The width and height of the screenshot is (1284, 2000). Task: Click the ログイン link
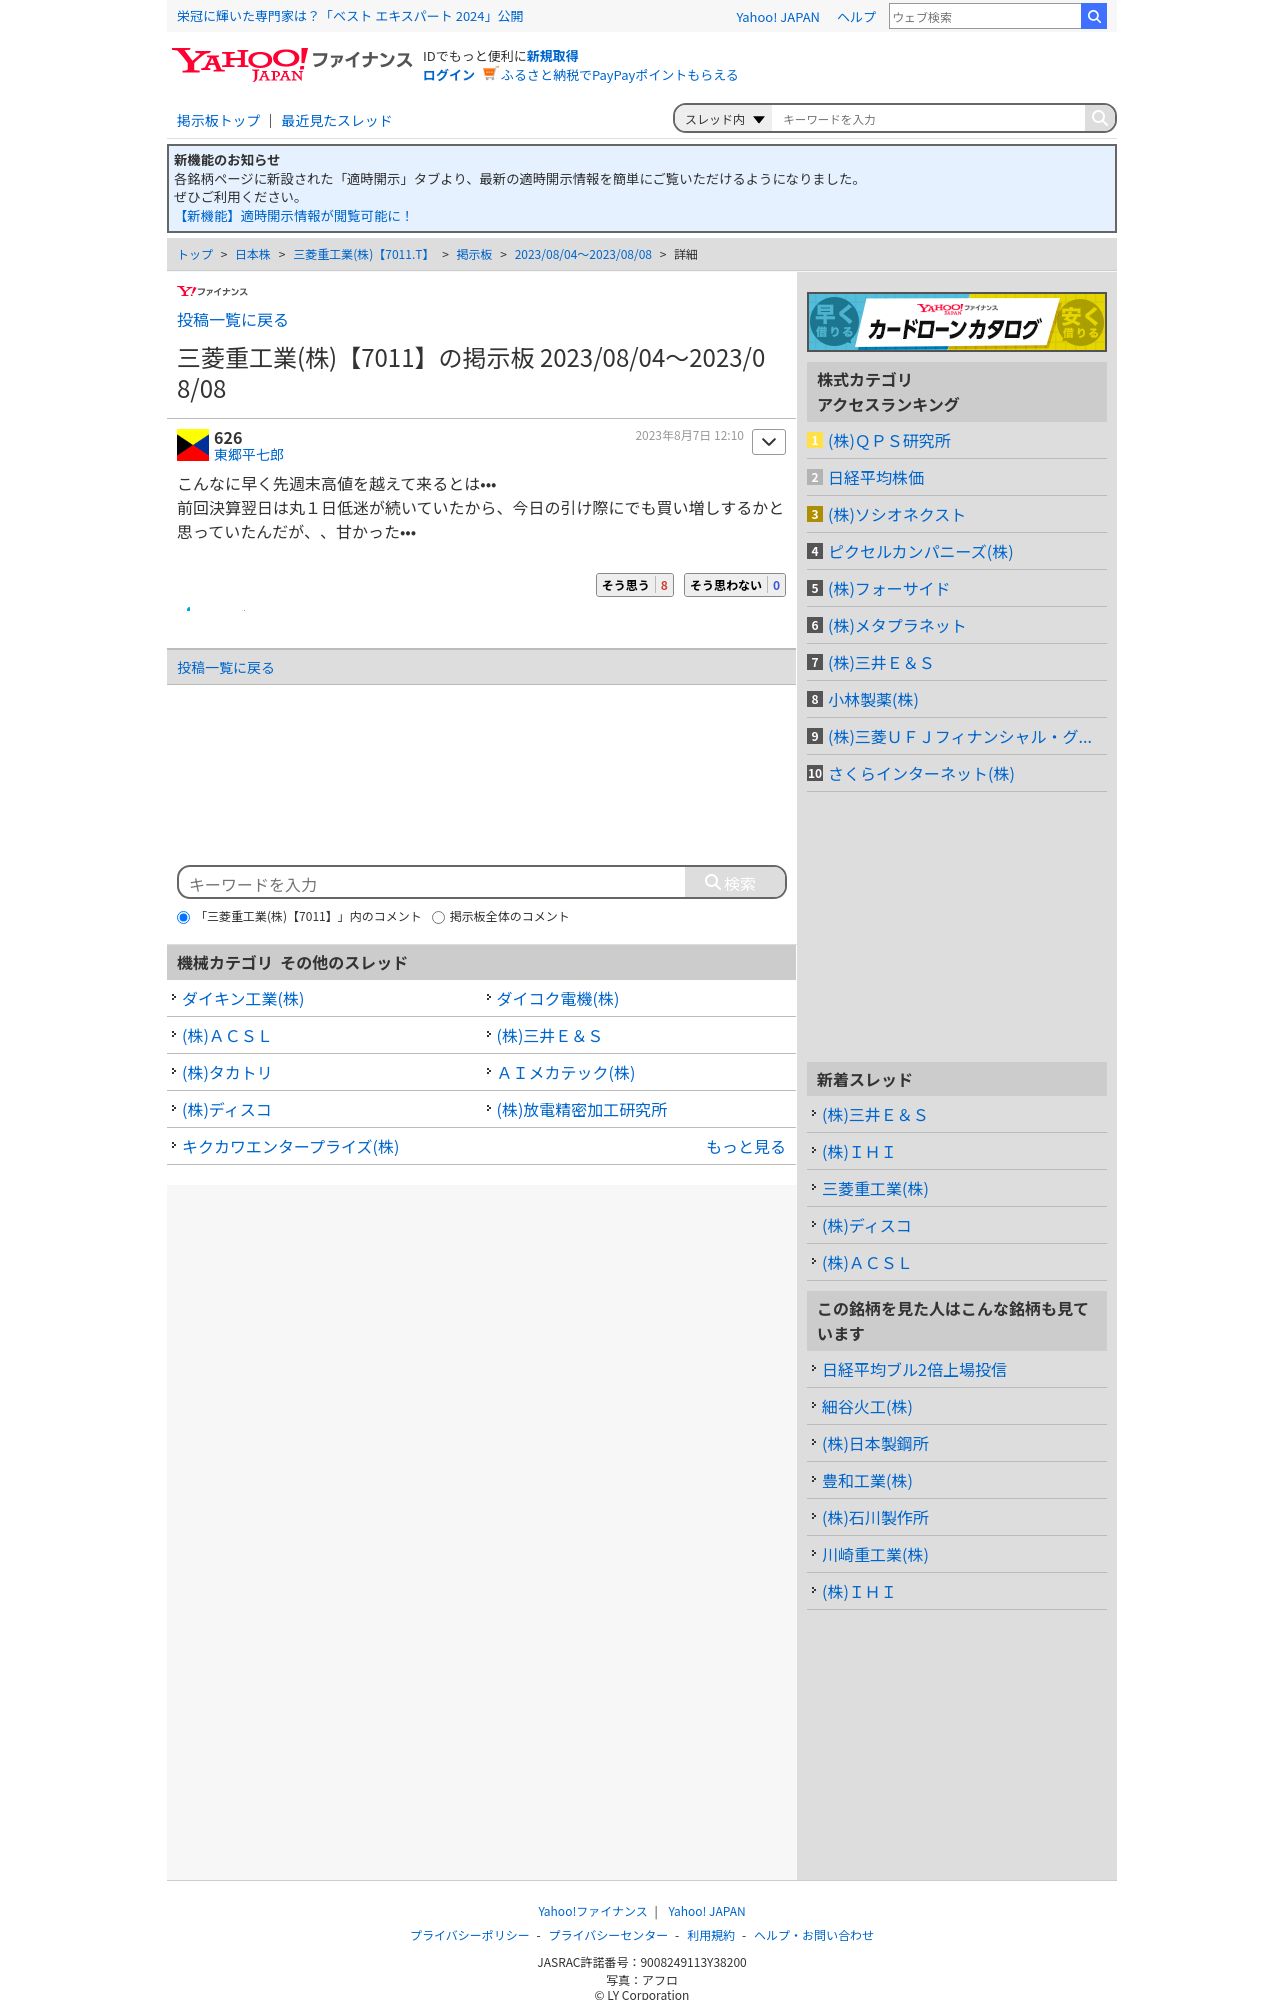[448, 75]
